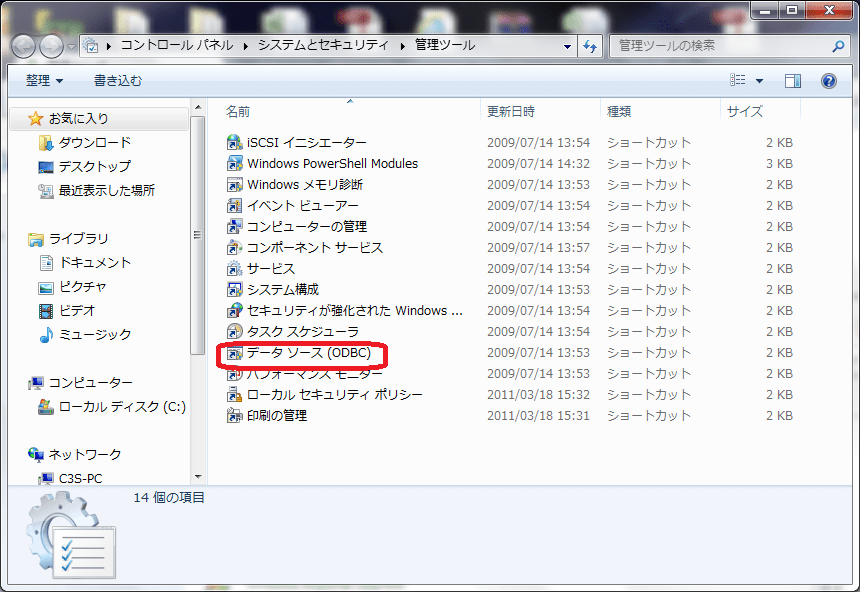Click the コントロール パネル breadcrumb
The height and width of the screenshot is (592, 860).
coord(177,46)
